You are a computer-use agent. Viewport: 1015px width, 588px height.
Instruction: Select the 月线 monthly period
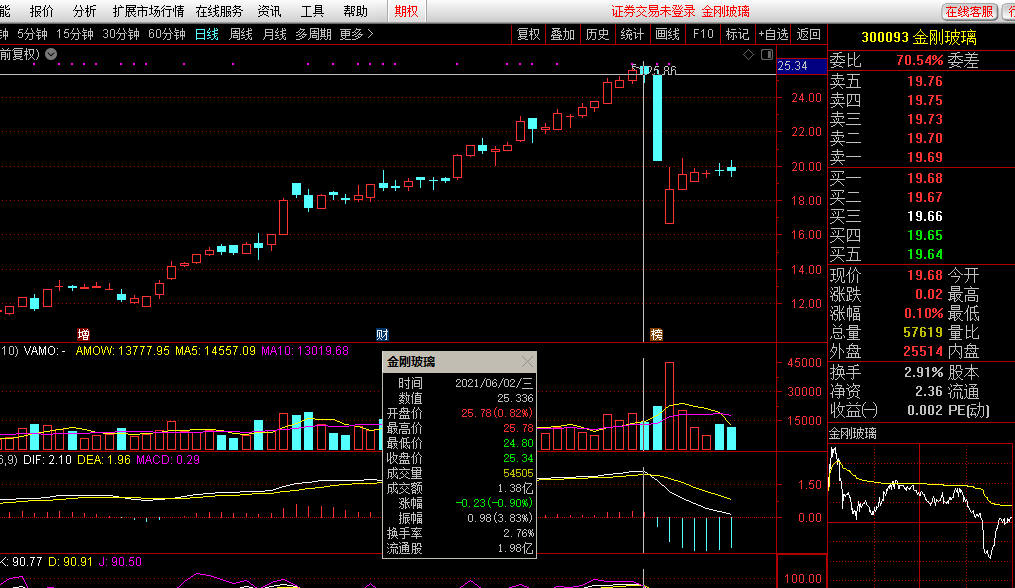[274, 34]
